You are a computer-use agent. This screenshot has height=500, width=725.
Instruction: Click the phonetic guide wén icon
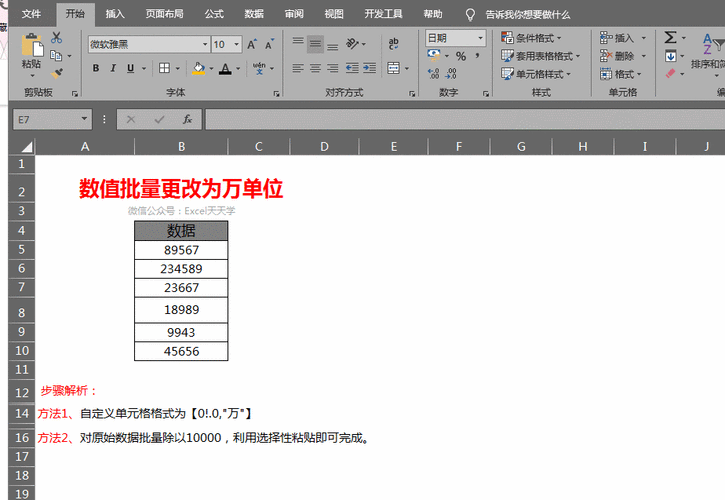point(259,68)
